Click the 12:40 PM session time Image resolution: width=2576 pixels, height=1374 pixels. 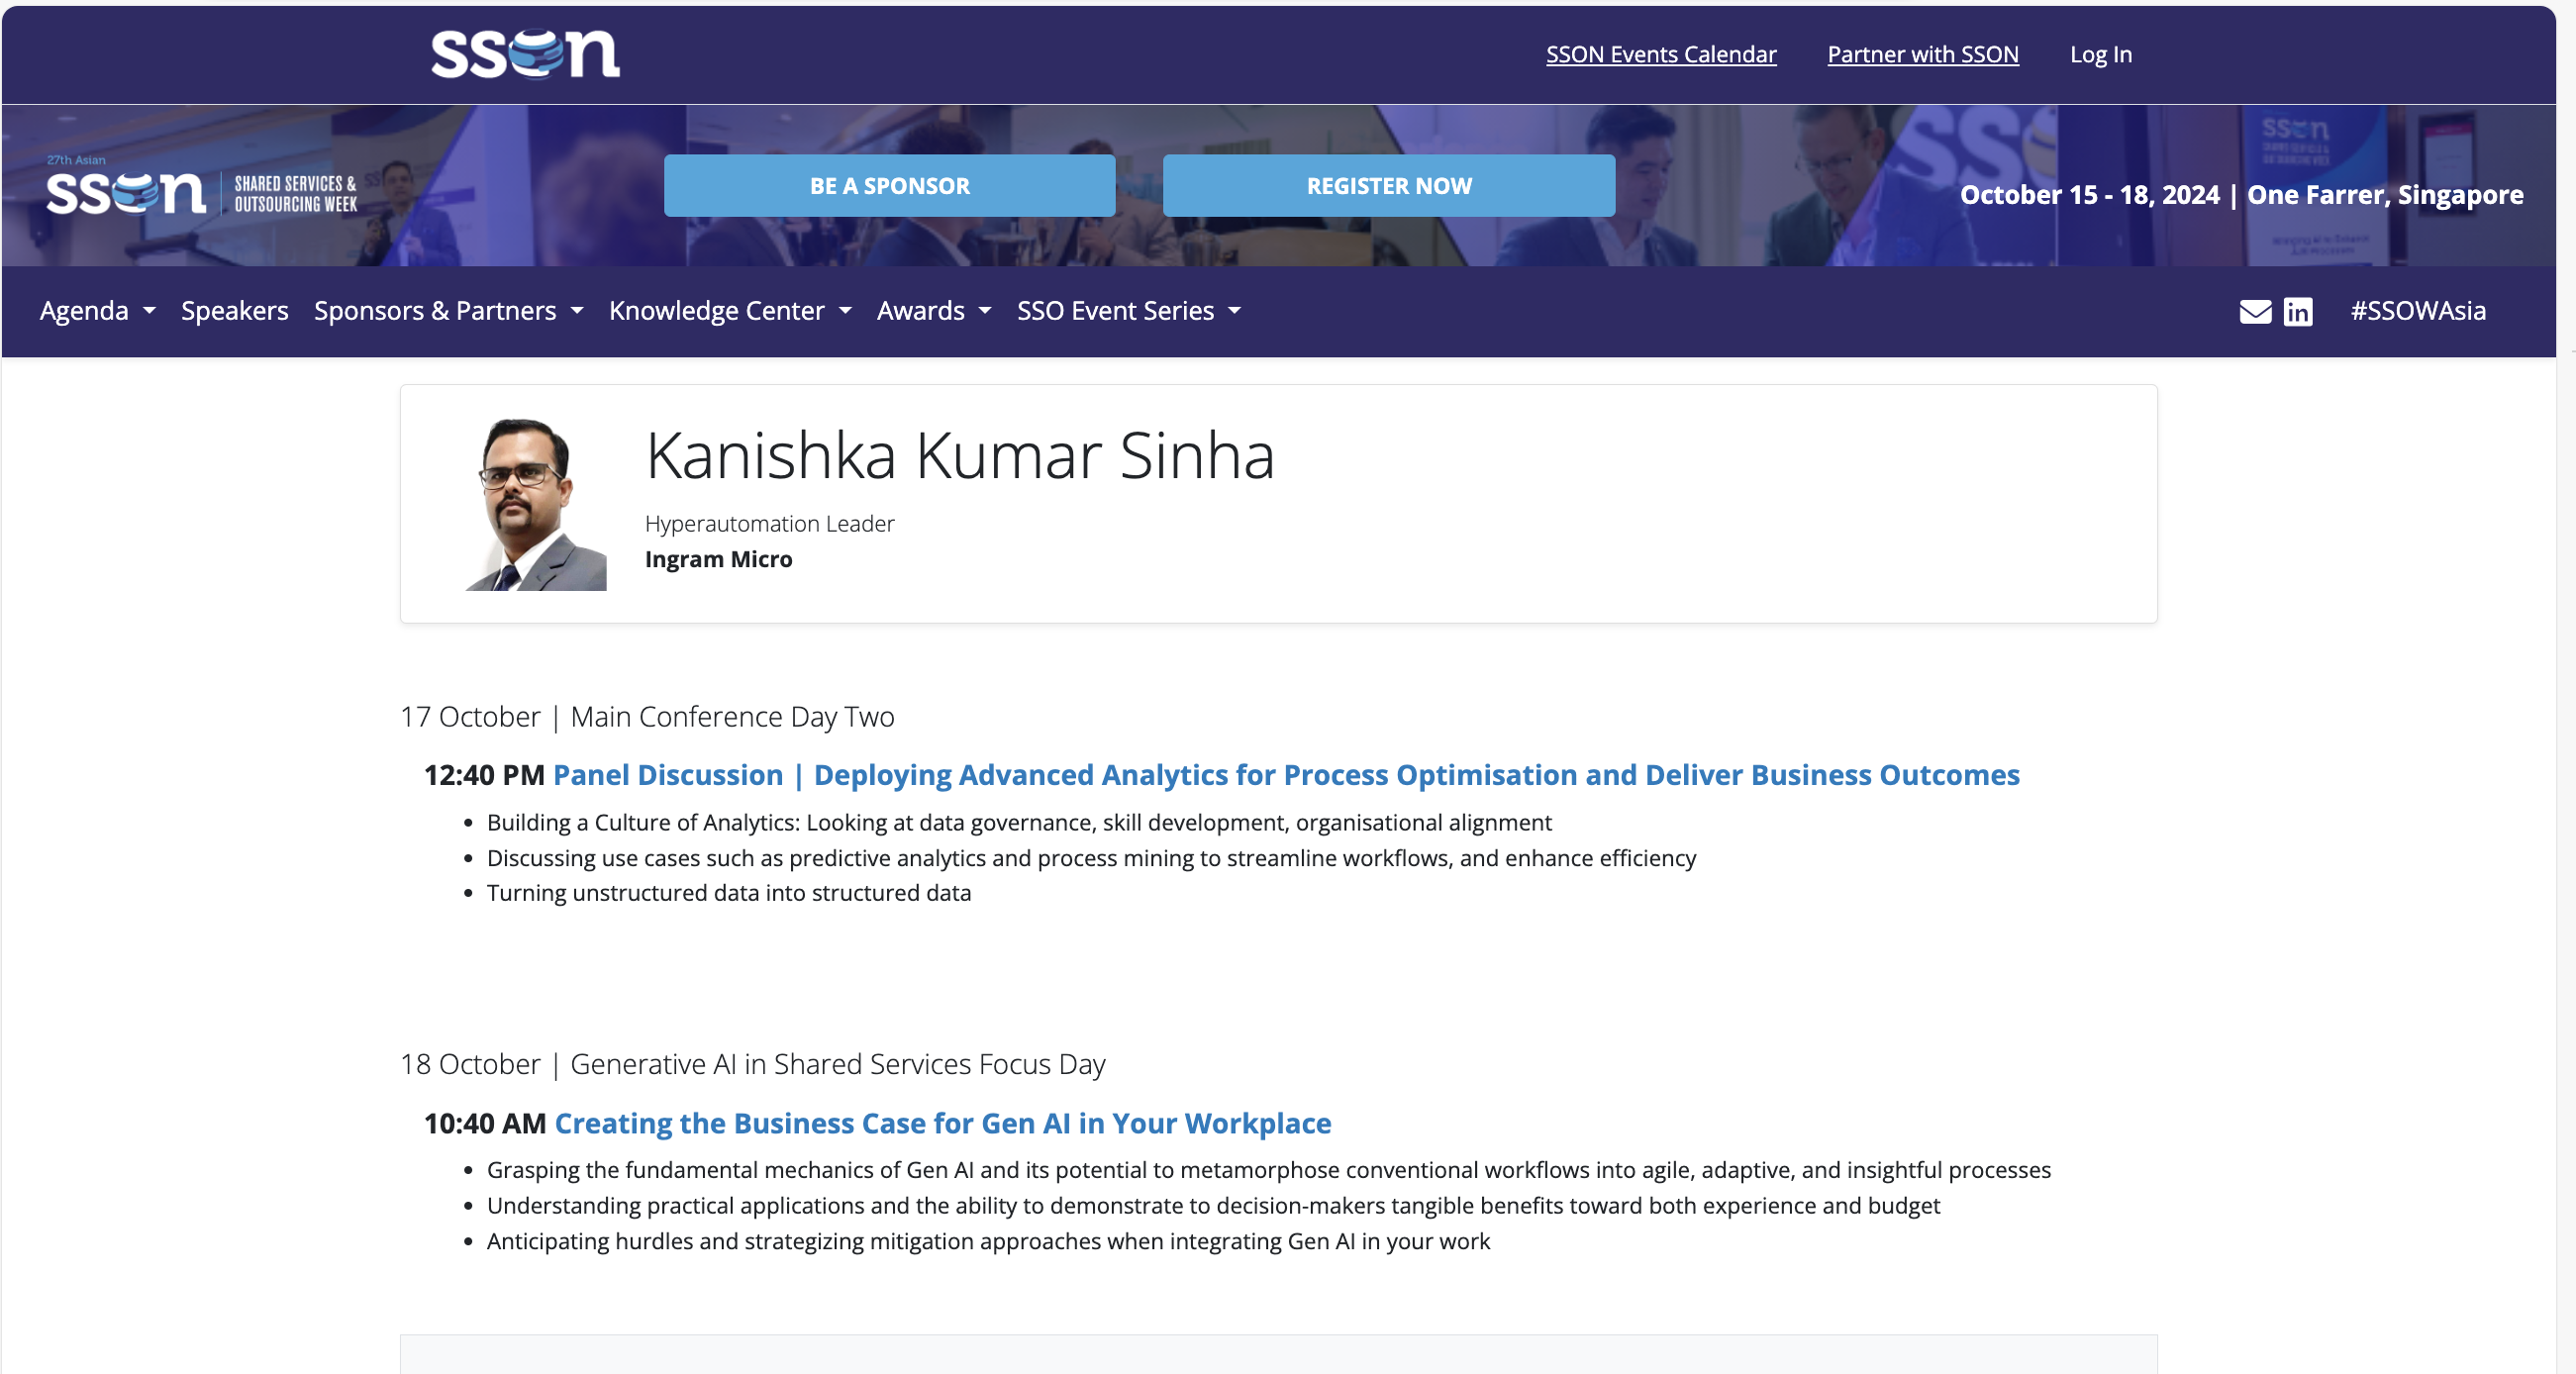click(484, 775)
